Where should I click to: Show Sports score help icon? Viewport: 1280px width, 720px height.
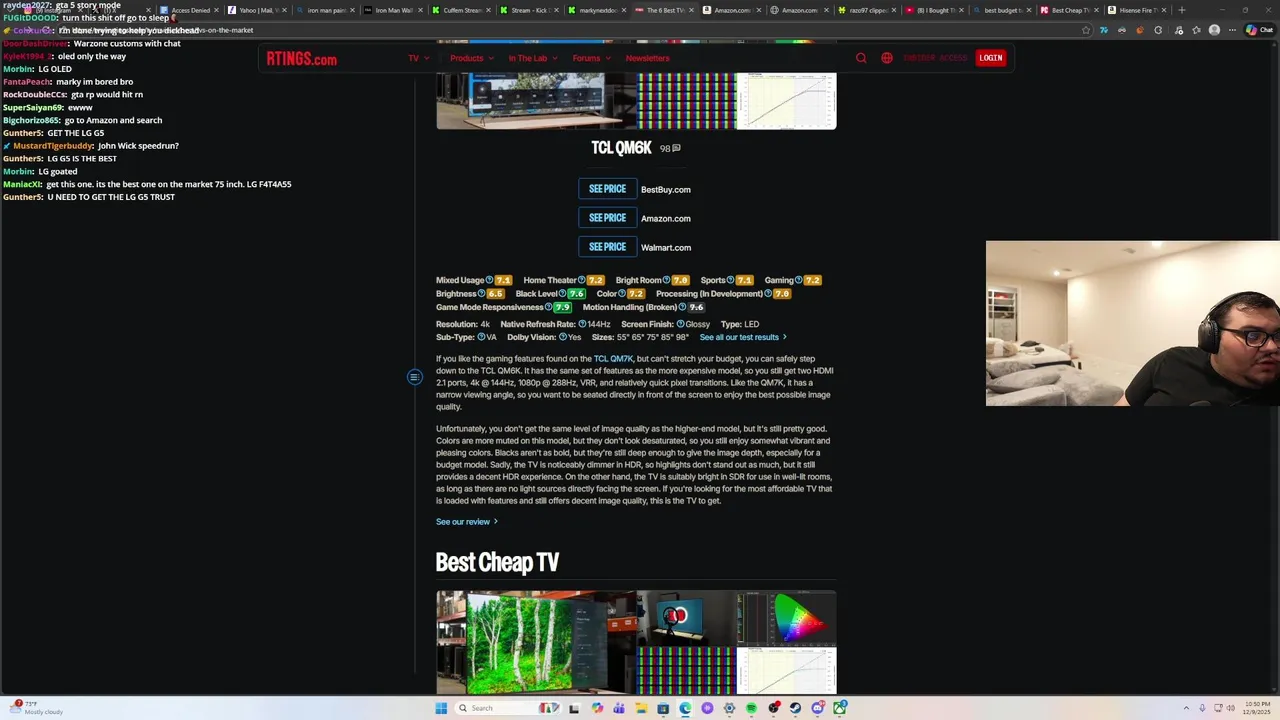tap(730, 280)
